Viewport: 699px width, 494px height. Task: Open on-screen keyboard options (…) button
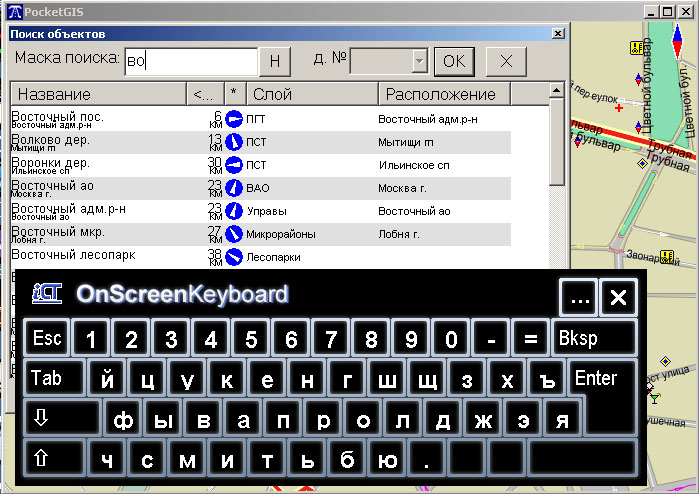(x=578, y=297)
